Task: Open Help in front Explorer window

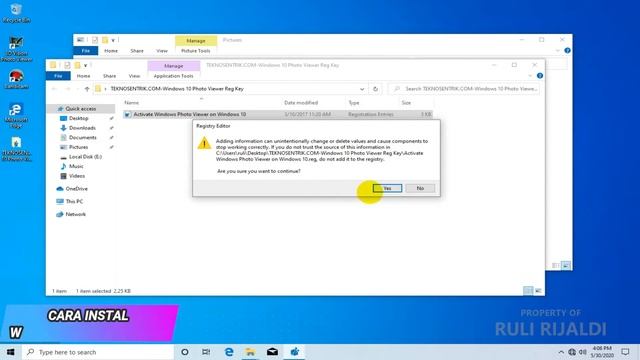Action: coord(540,76)
